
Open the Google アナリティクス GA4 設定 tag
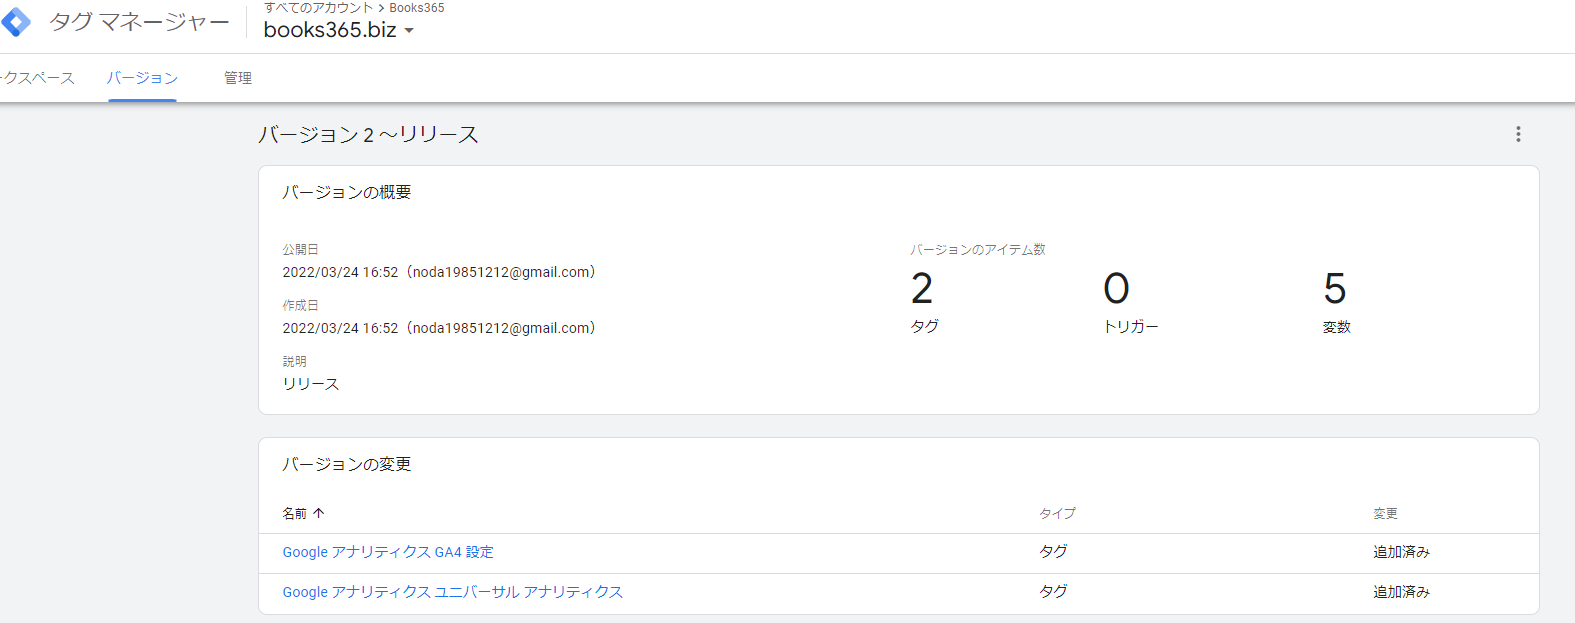point(389,551)
